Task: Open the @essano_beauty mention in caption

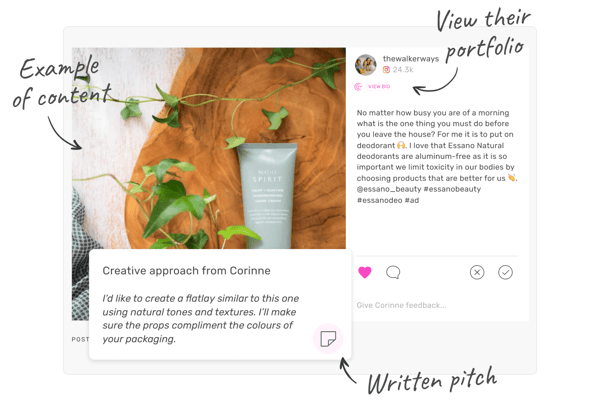Action: pyautogui.click(x=389, y=189)
